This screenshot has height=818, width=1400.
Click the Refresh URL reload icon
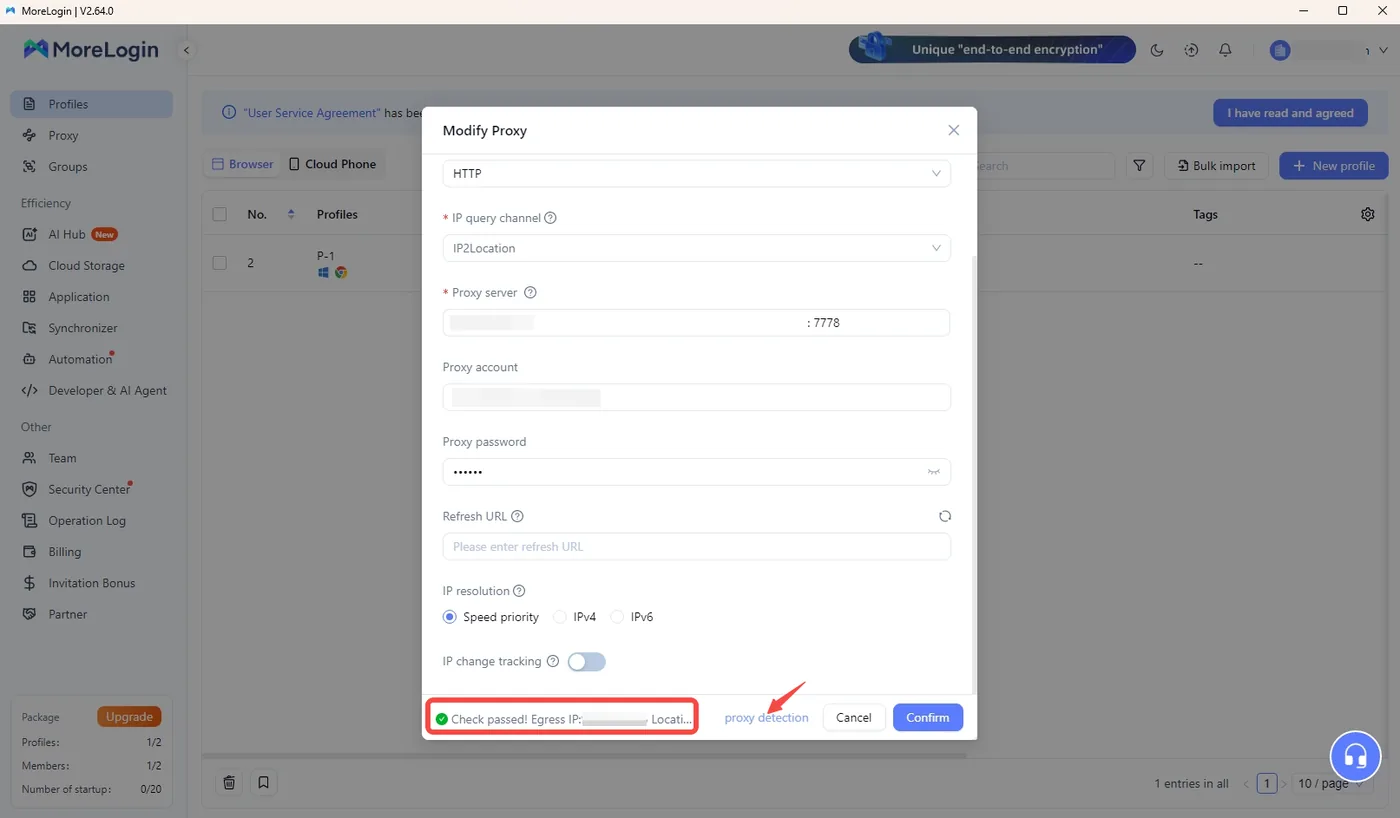tap(945, 516)
